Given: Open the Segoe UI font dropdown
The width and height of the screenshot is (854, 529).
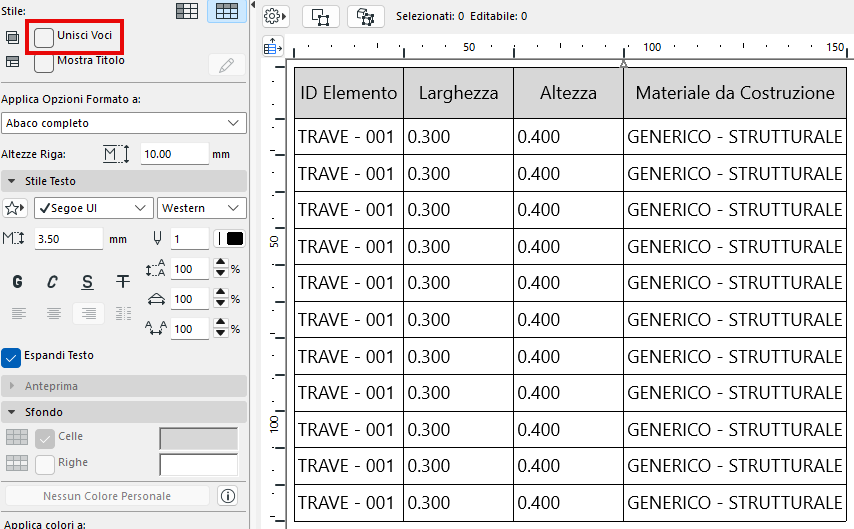Looking at the screenshot, I should [x=94, y=208].
